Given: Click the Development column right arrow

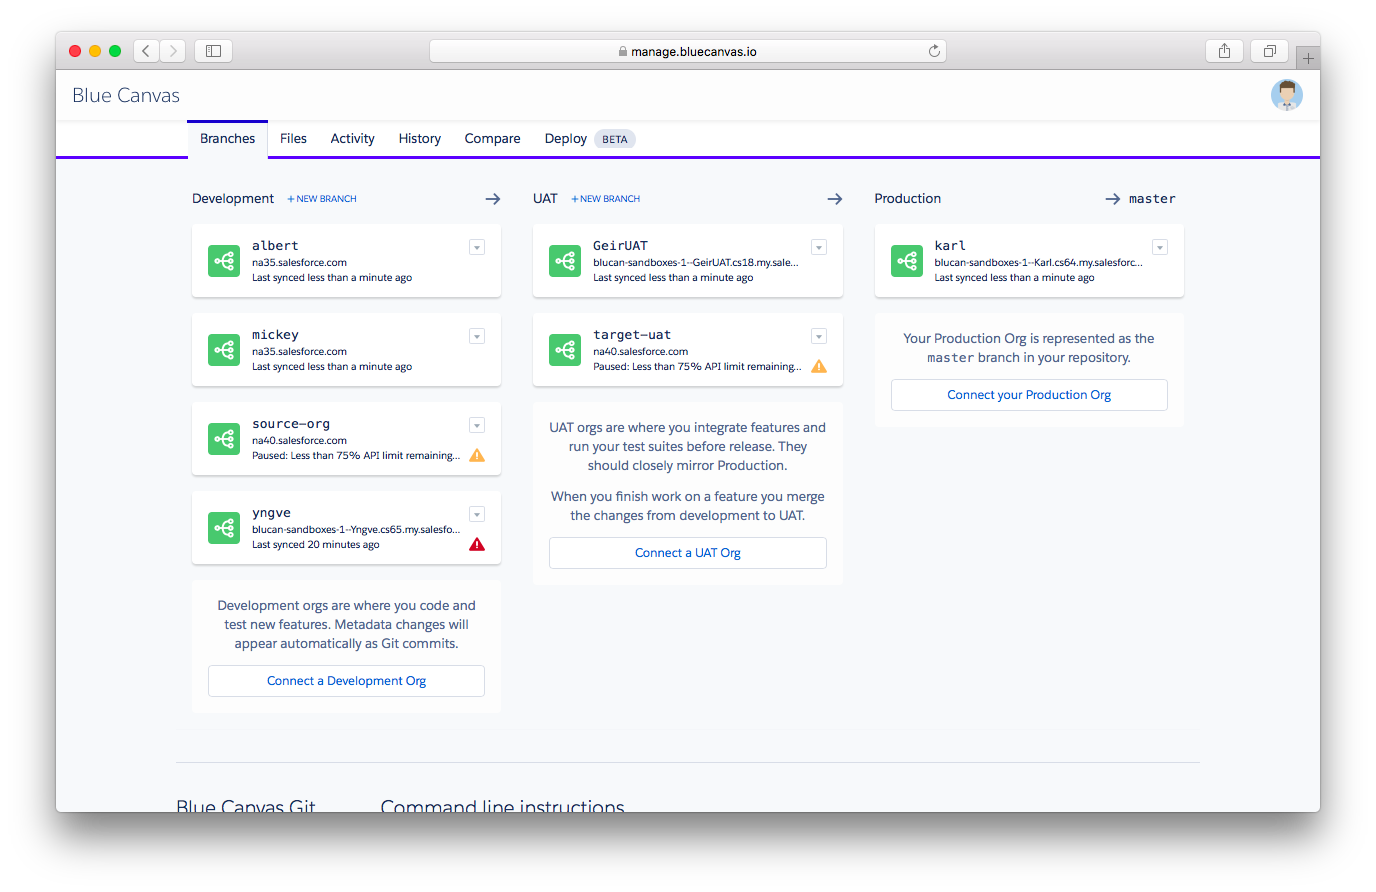Looking at the screenshot, I should coord(493,199).
